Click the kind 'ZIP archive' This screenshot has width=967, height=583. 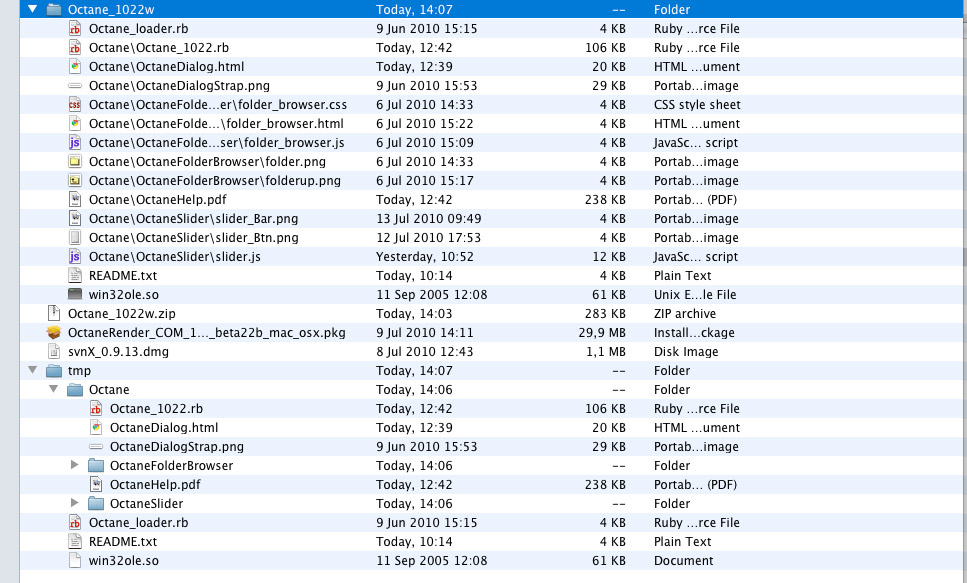click(x=685, y=313)
